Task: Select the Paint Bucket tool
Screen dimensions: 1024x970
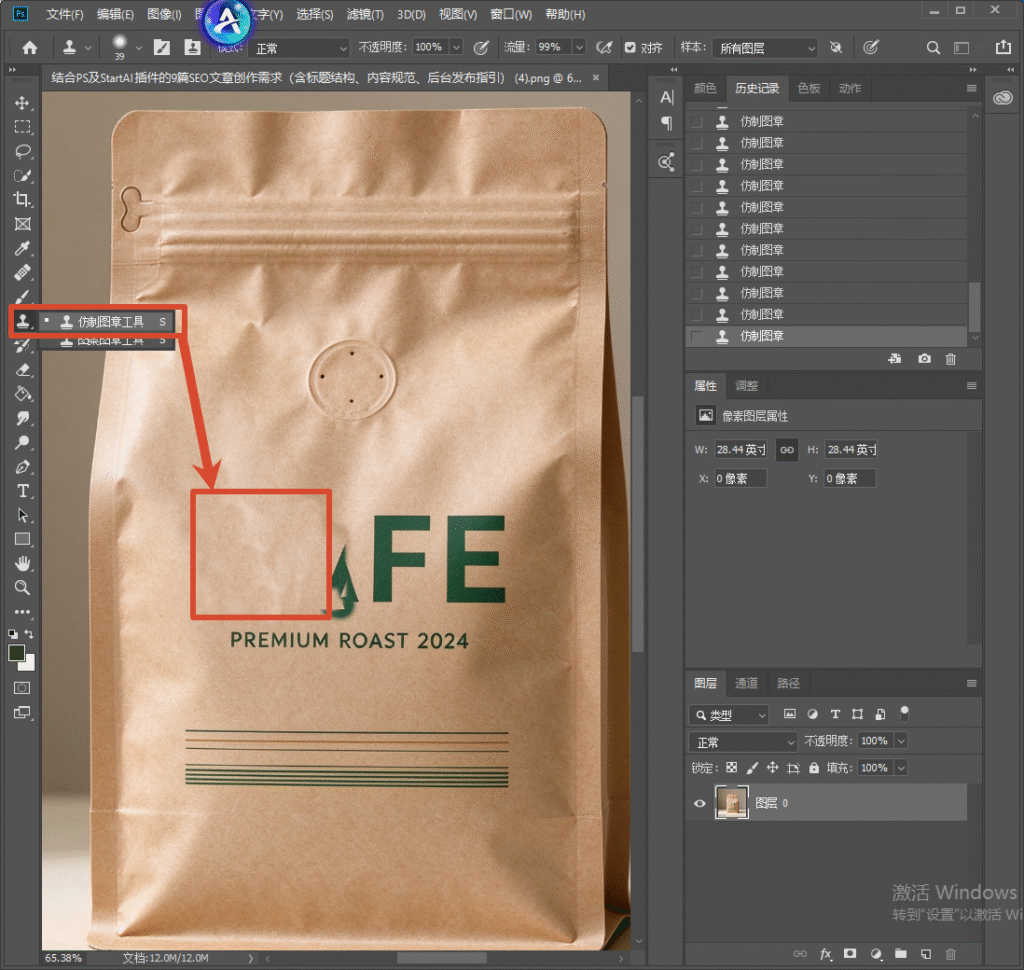Action: click(22, 394)
